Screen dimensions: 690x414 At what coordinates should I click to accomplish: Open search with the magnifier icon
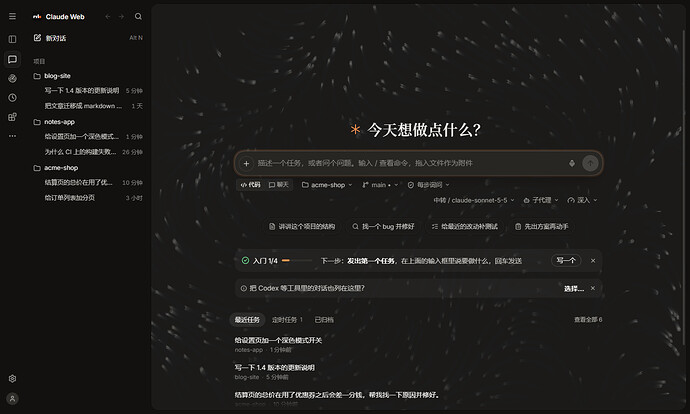tap(138, 16)
